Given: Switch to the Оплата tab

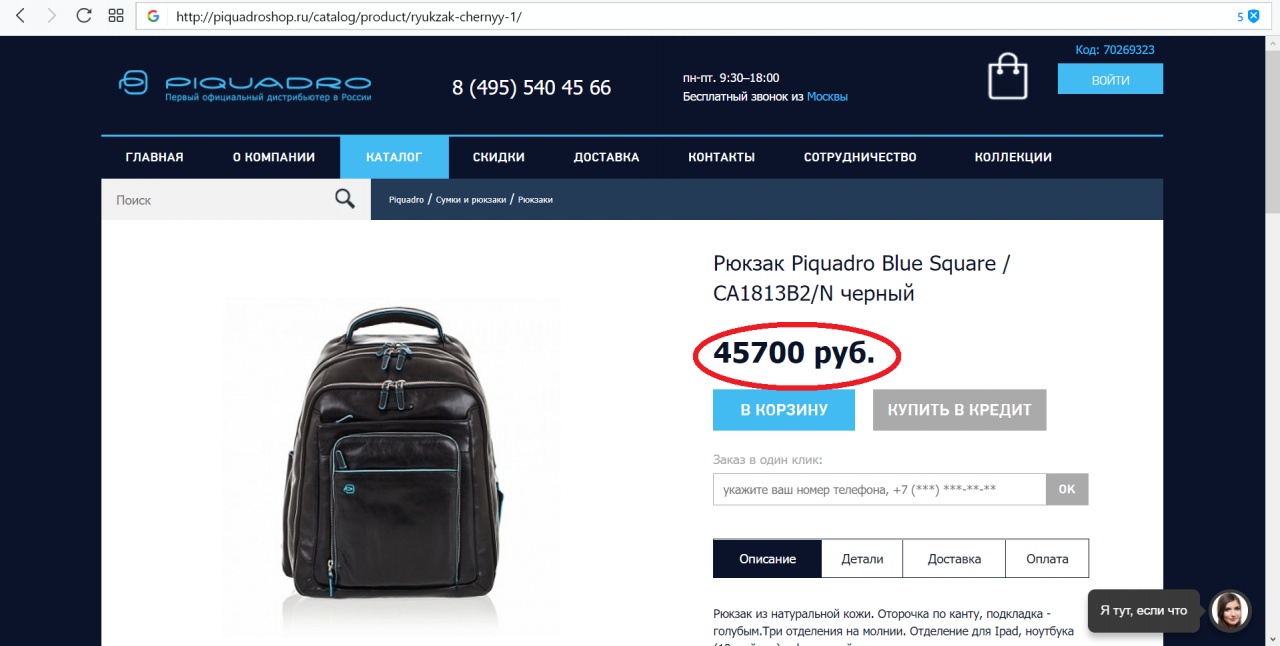Looking at the screenshot, I should point(1047,559).
